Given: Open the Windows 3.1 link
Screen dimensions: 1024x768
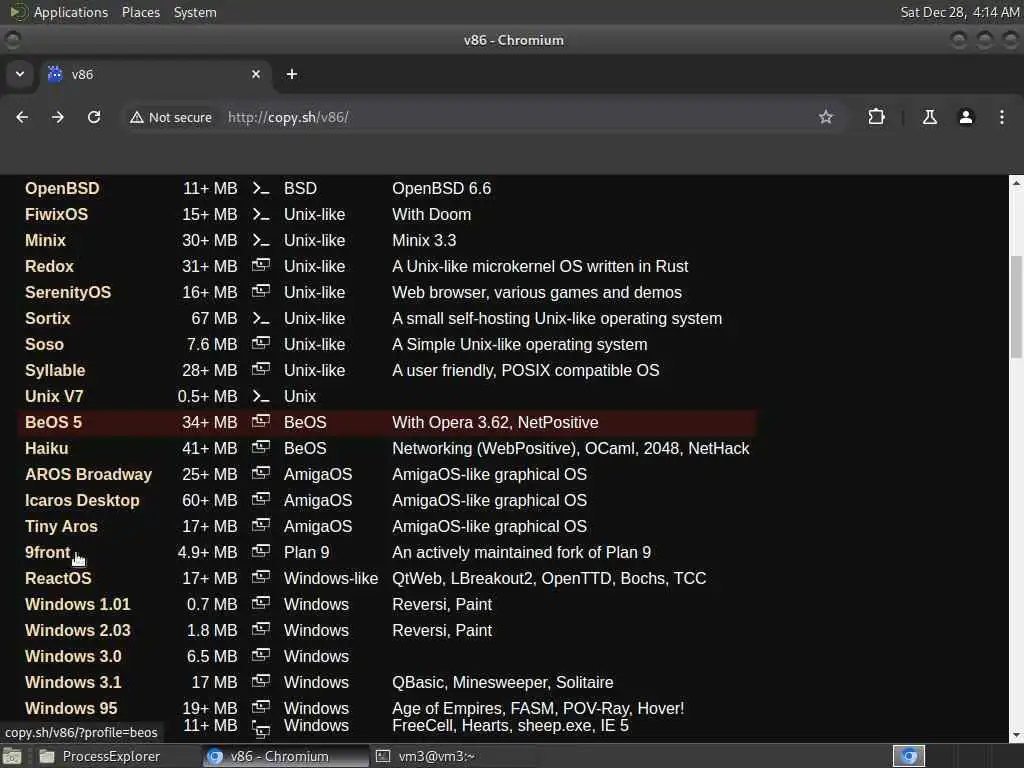Looking at the screenshot, I should (73, 682).
